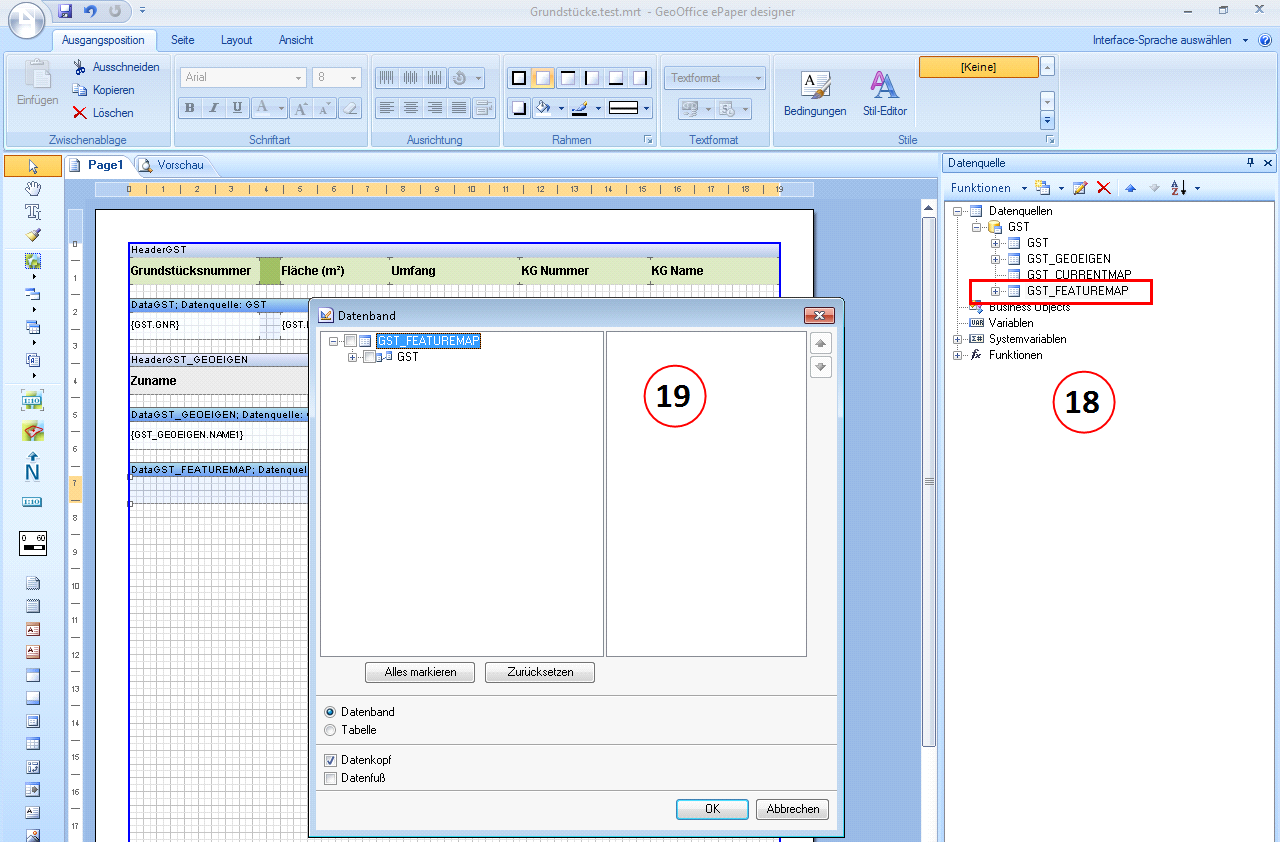
Task: Click the GST_CURRENTMAP tree item
Action: point(1078,275)
